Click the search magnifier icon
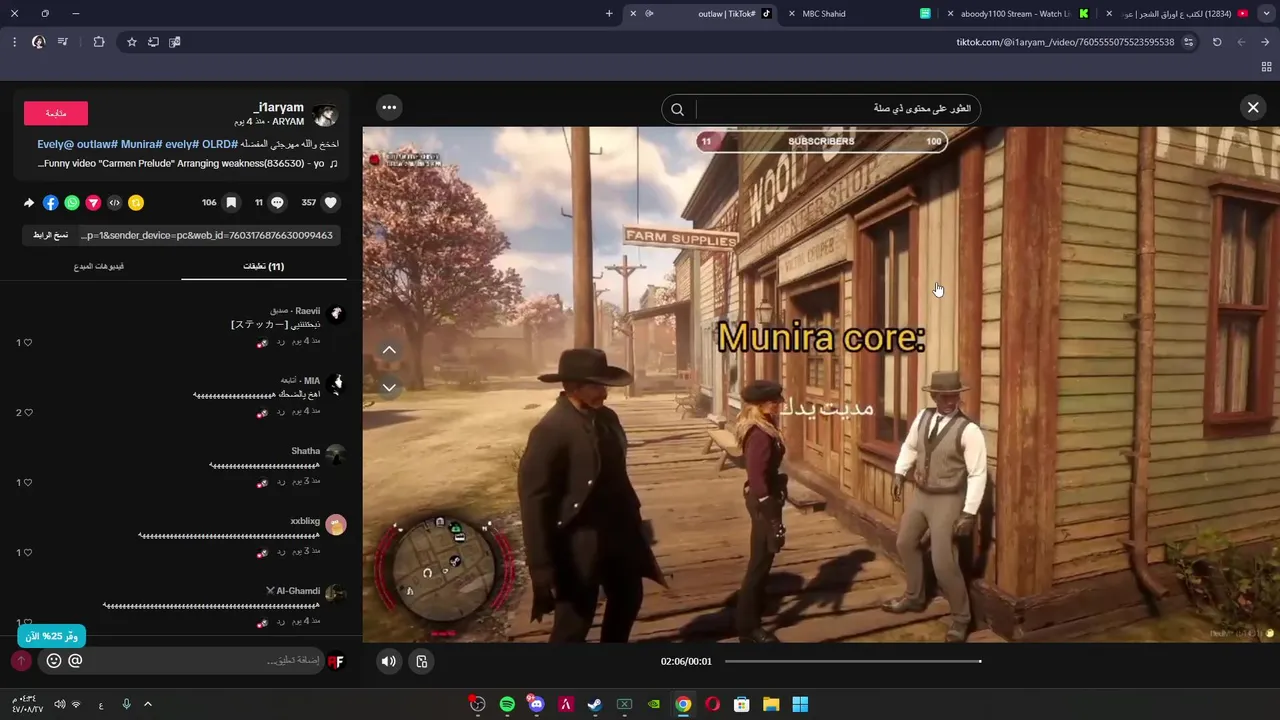 [677, 109]
